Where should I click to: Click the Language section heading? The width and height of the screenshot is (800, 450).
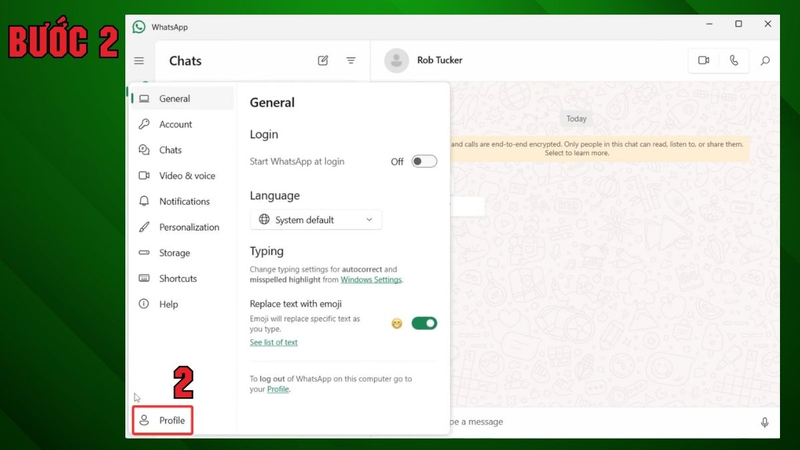[x=274, y=195]
